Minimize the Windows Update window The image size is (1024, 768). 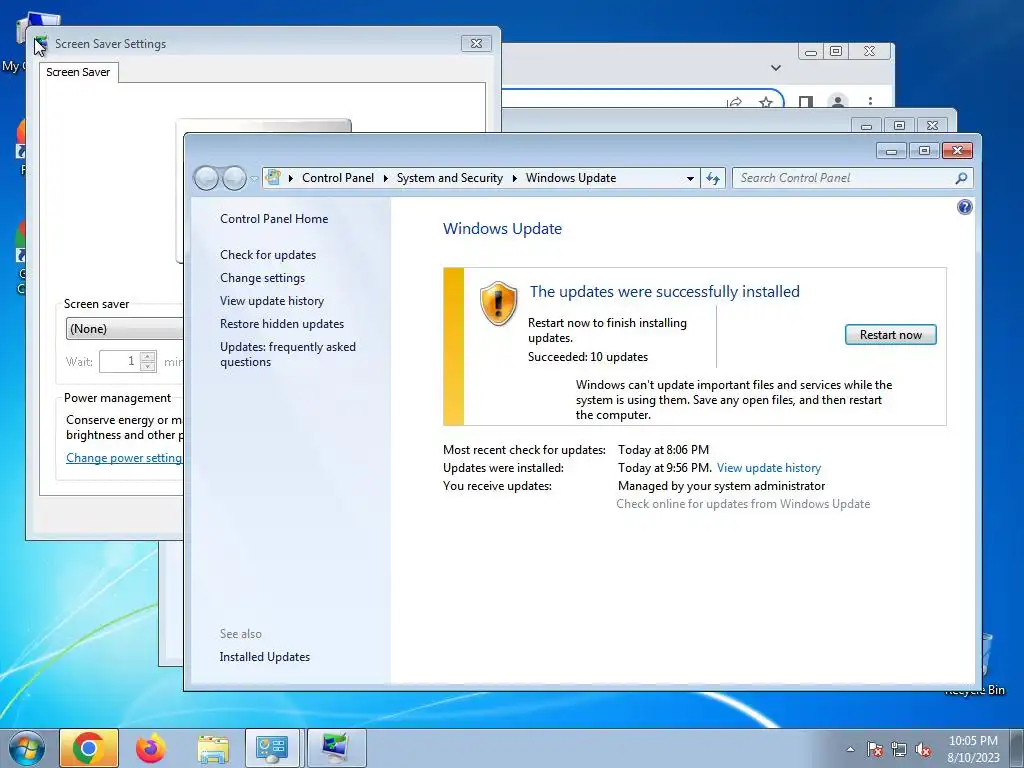pyautogui.click(x=891, y=151)
